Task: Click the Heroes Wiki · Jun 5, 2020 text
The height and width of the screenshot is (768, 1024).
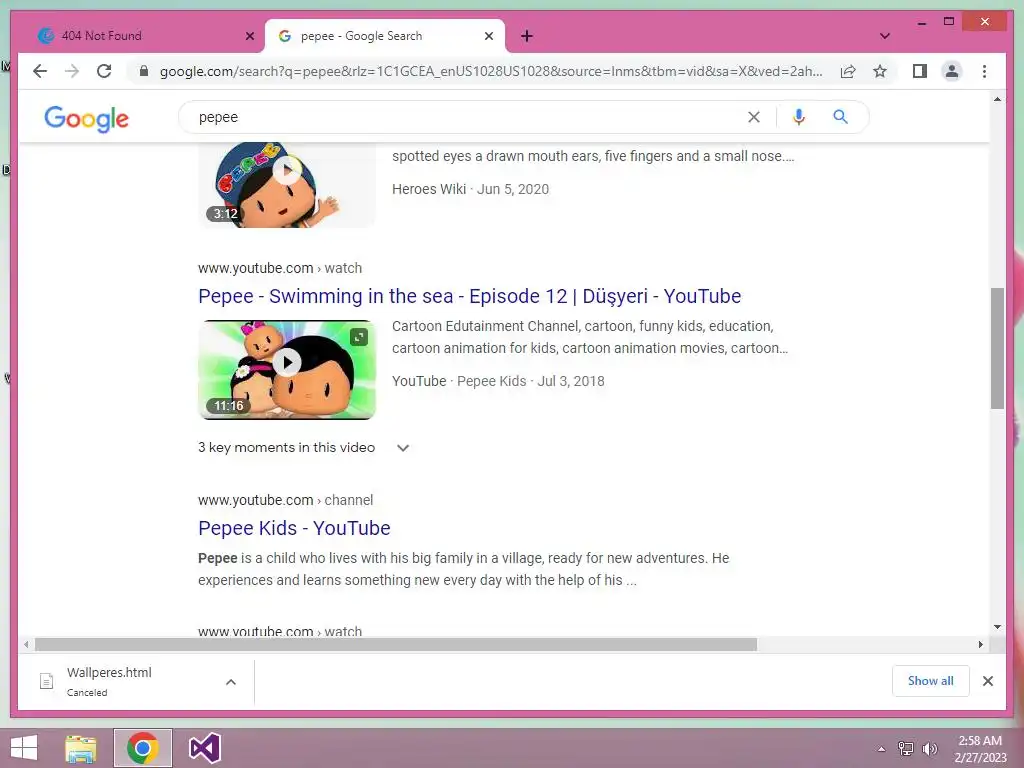Action: click(x=470, y=189)
